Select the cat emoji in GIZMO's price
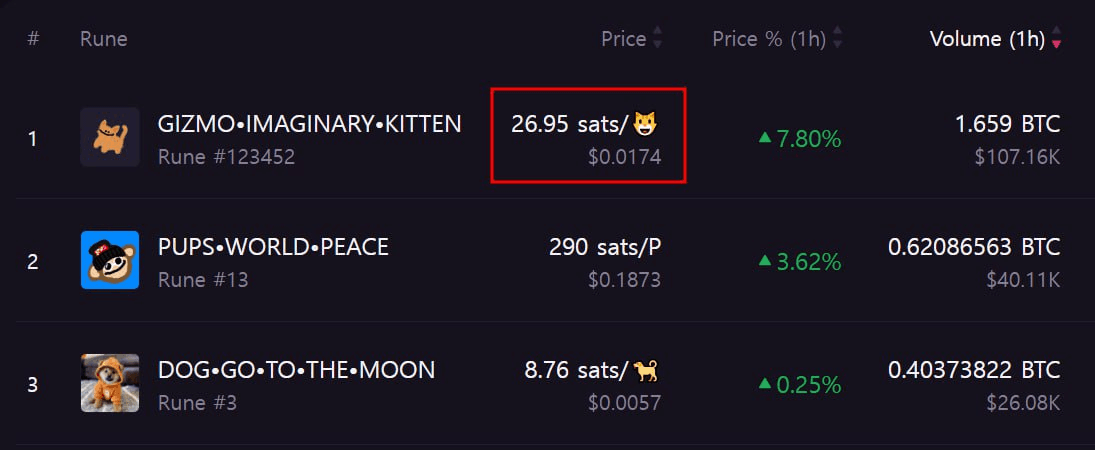The image size is (1095, 450). pyautogui.click(x=646, y=124)
